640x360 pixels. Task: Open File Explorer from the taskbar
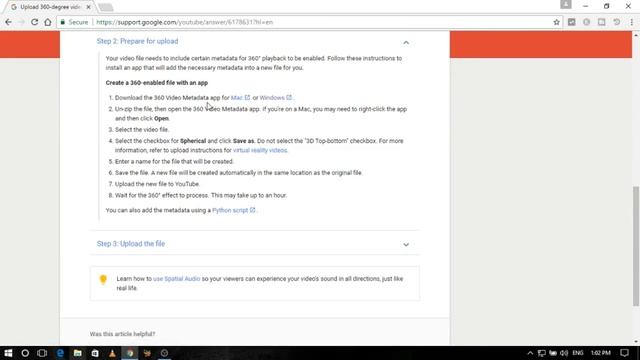78,353
